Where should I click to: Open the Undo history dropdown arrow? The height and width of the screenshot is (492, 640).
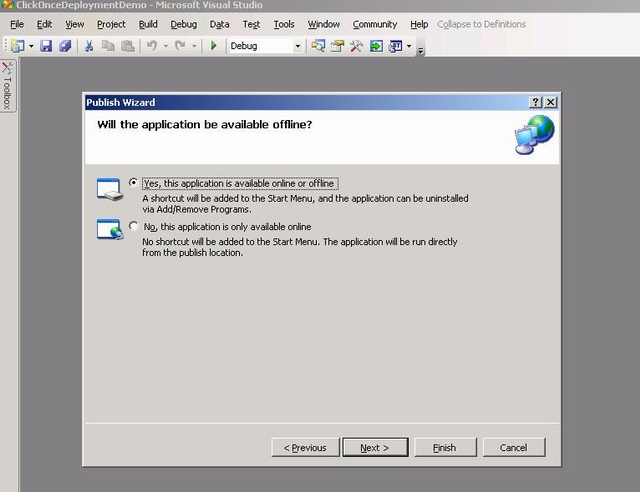click(166, 46)
